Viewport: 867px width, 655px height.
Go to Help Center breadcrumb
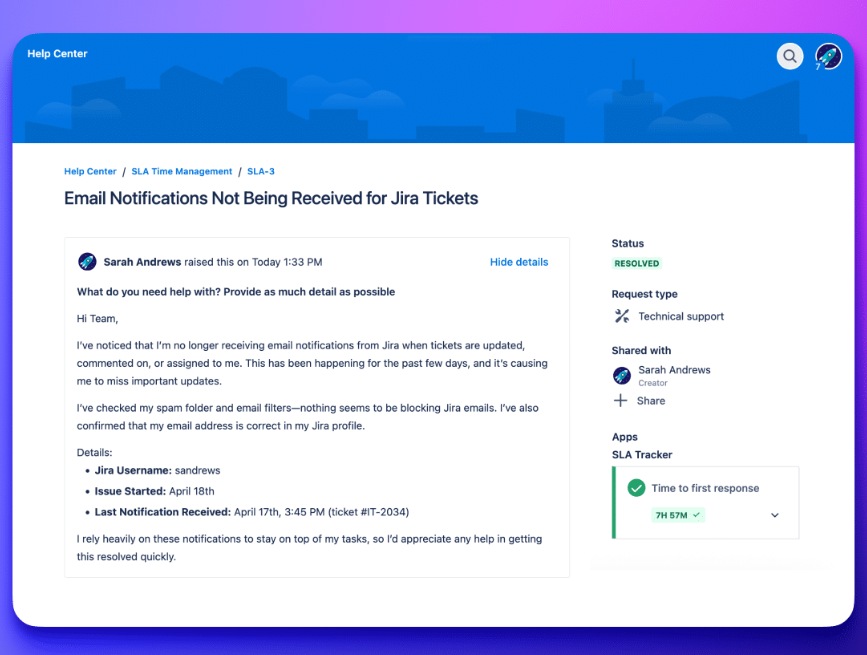[x=90, y=172]
